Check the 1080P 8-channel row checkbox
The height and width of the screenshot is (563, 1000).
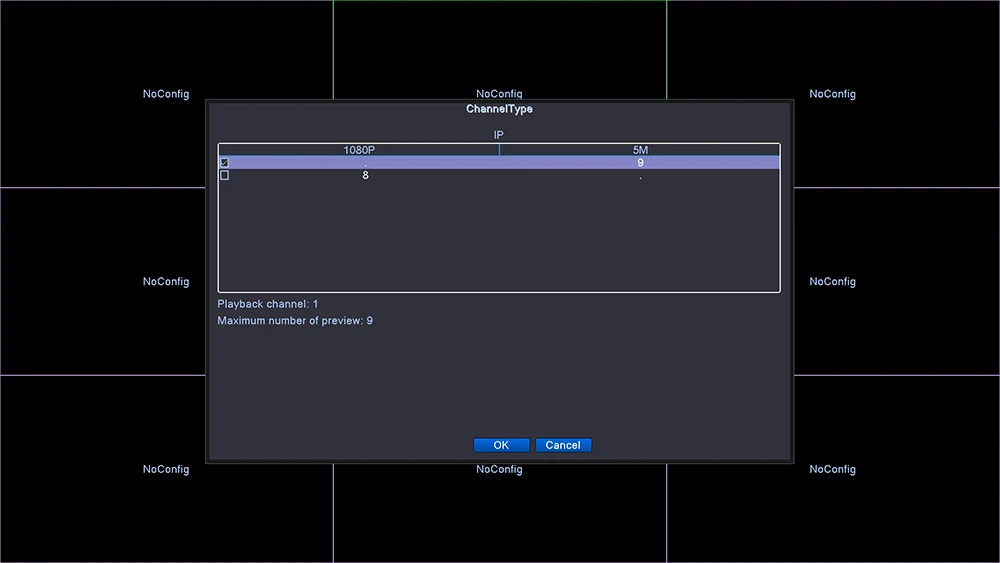tap(224, 175)
